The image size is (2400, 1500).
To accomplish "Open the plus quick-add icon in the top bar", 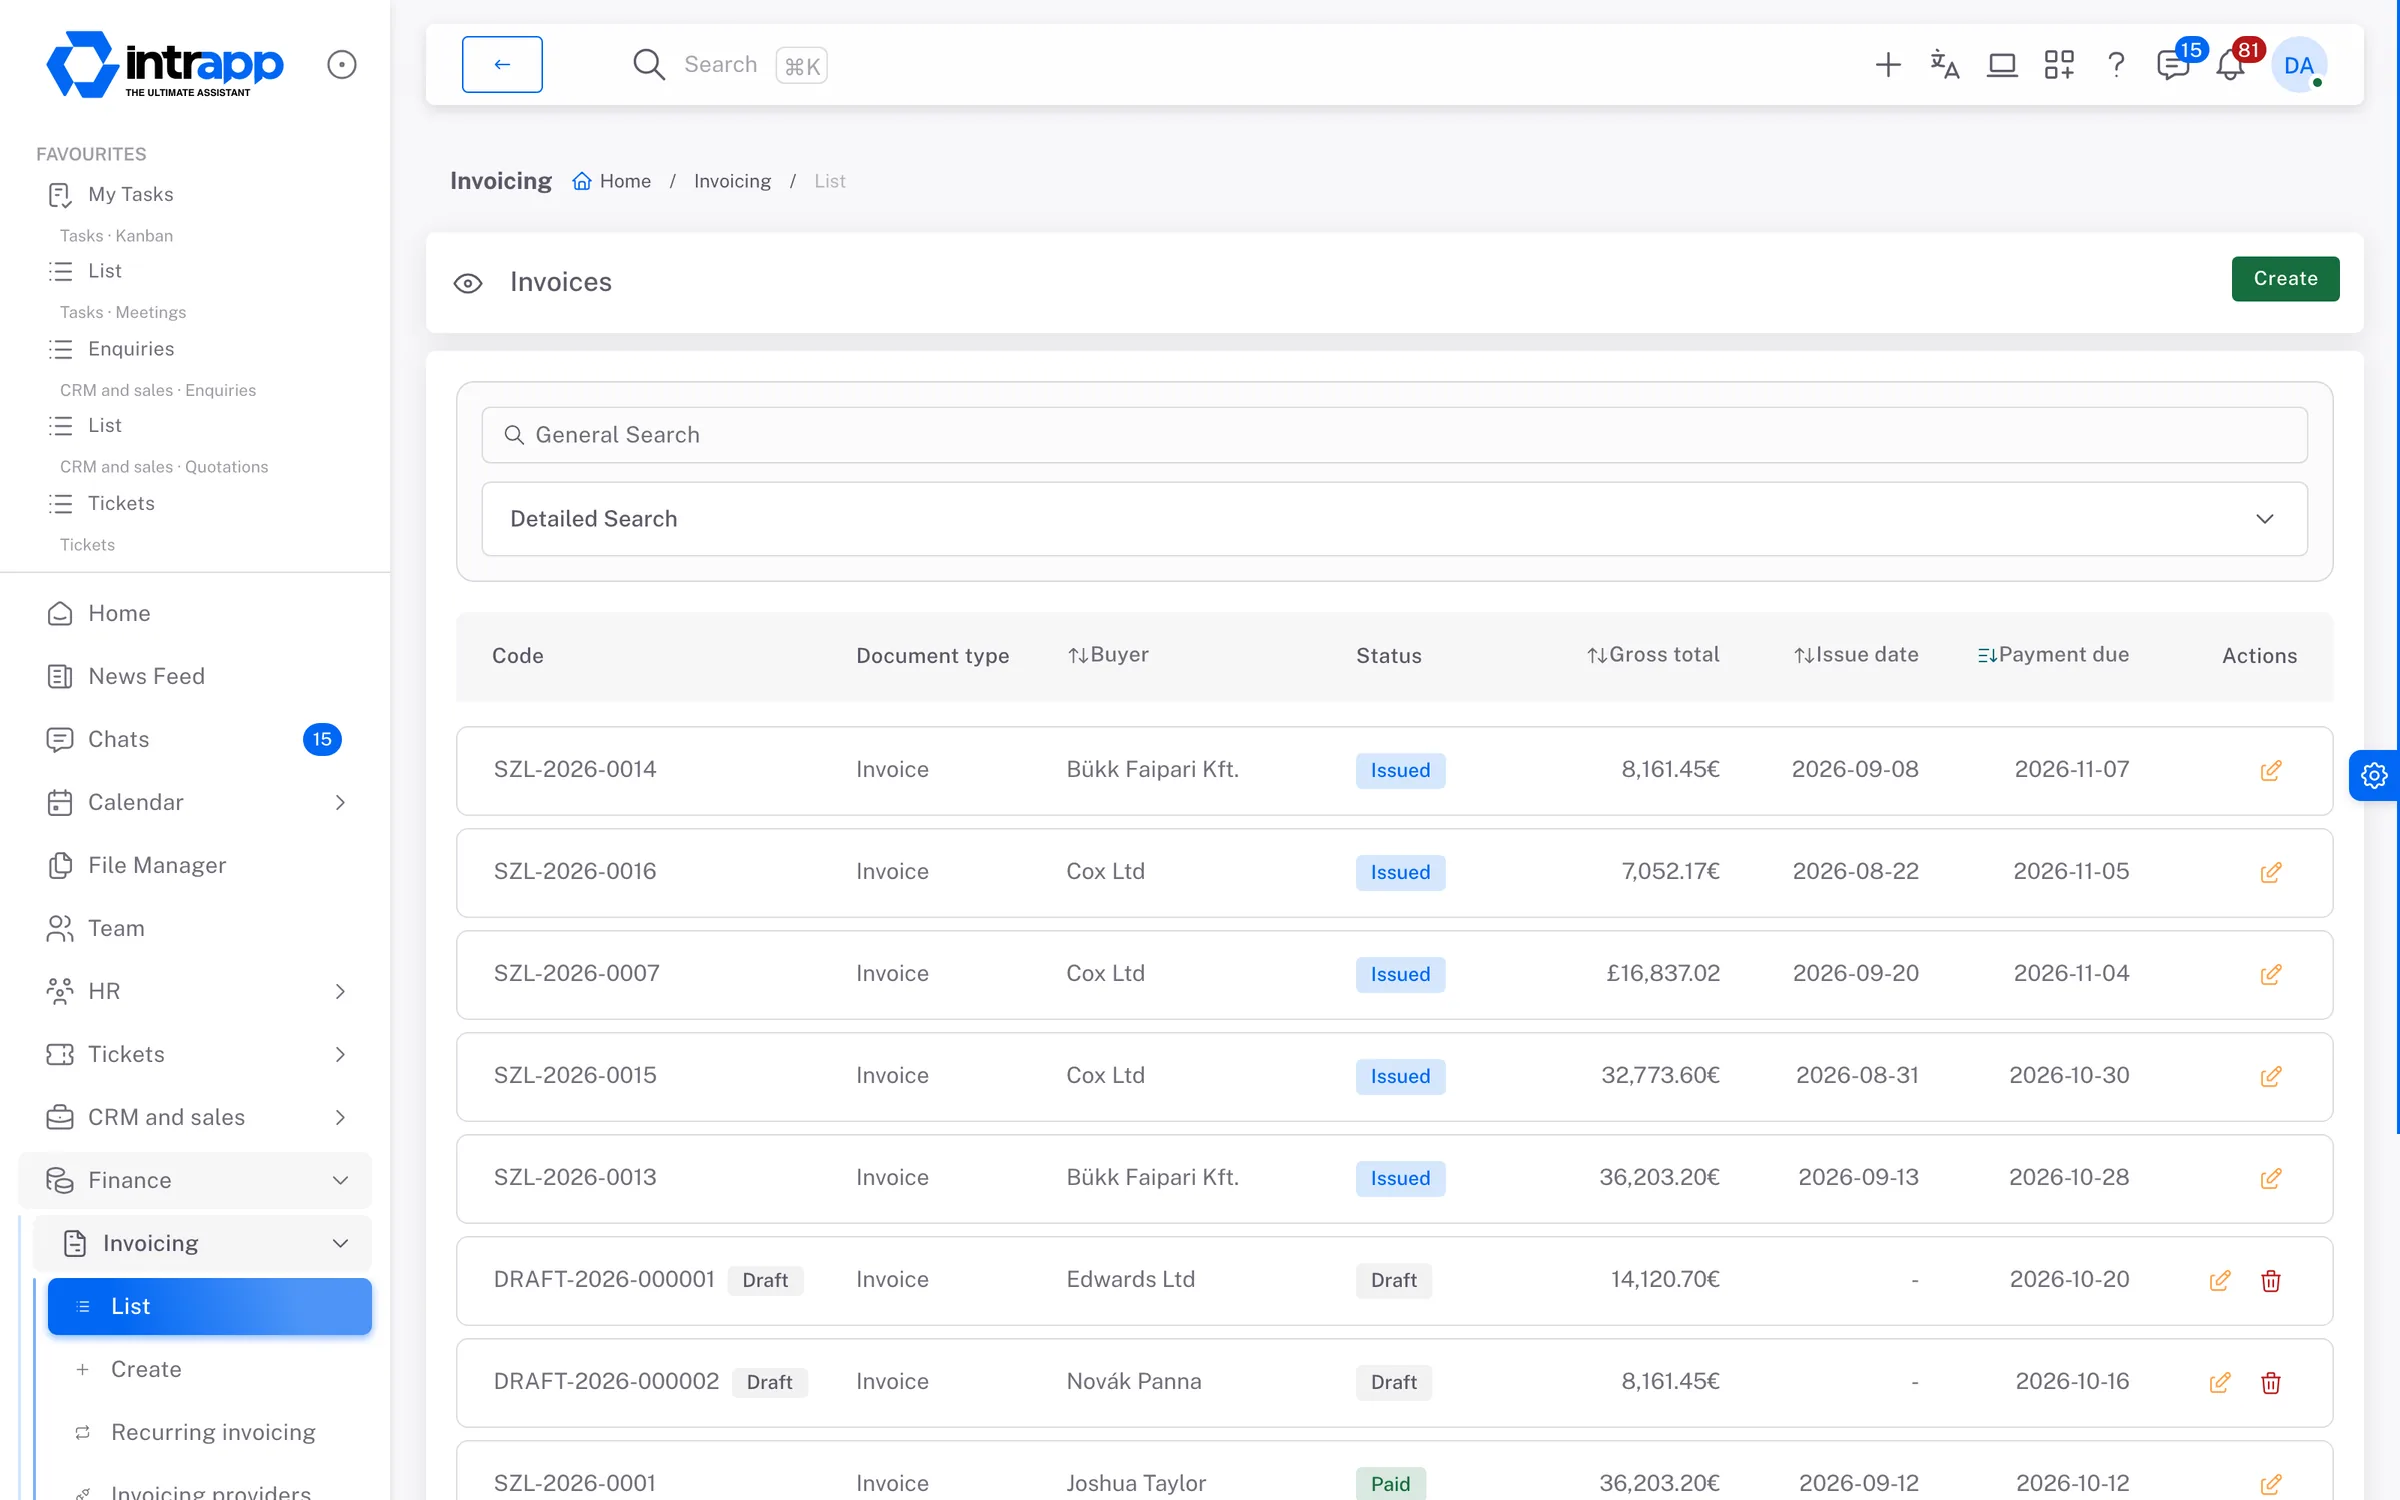I will coord(1887,65).
